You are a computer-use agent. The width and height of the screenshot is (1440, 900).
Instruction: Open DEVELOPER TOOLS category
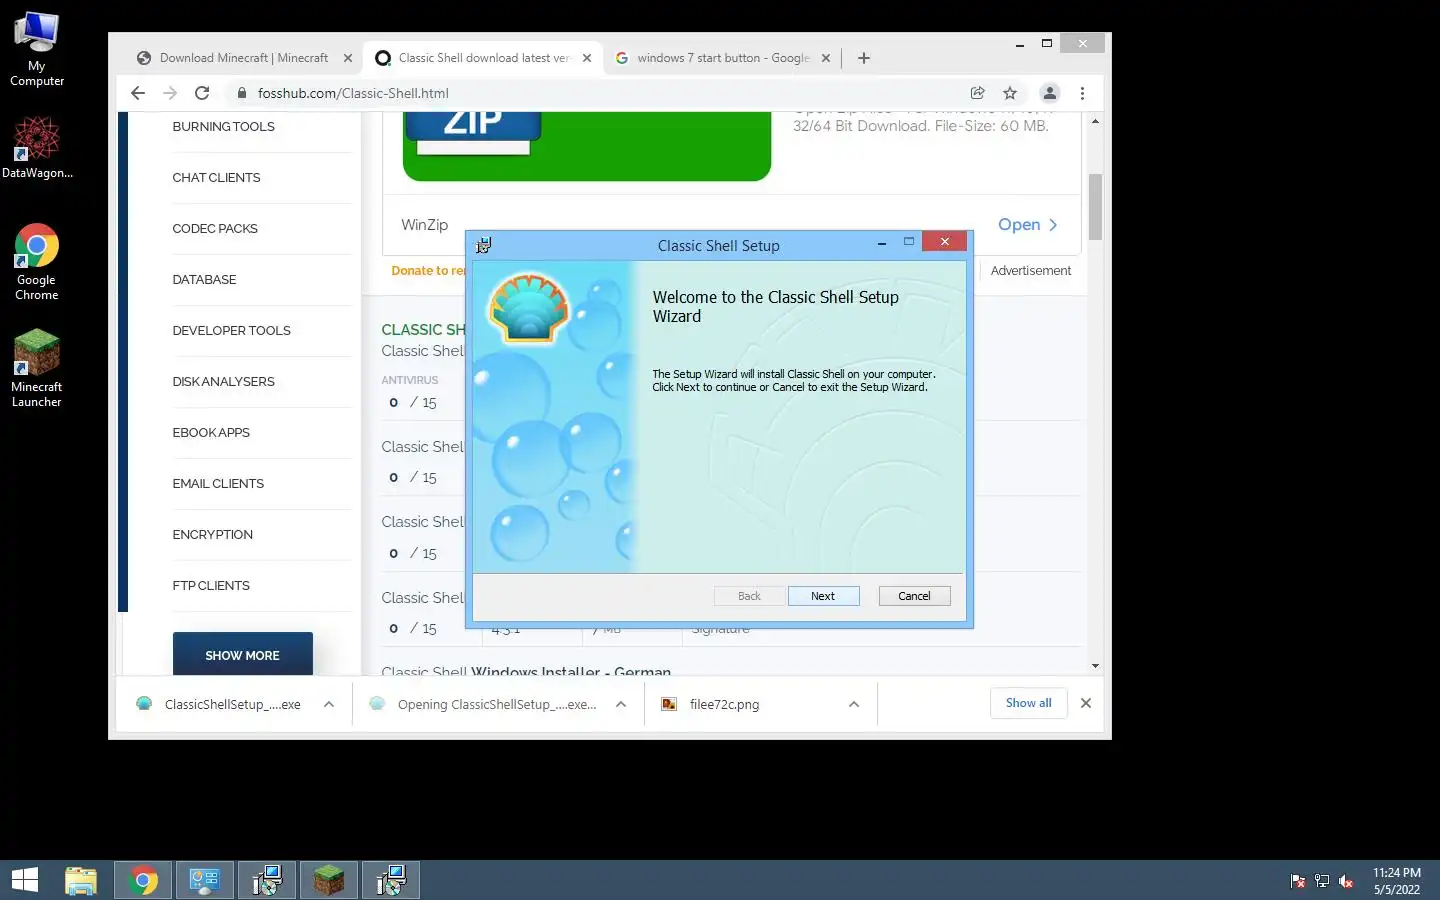(x=231, y=331)
